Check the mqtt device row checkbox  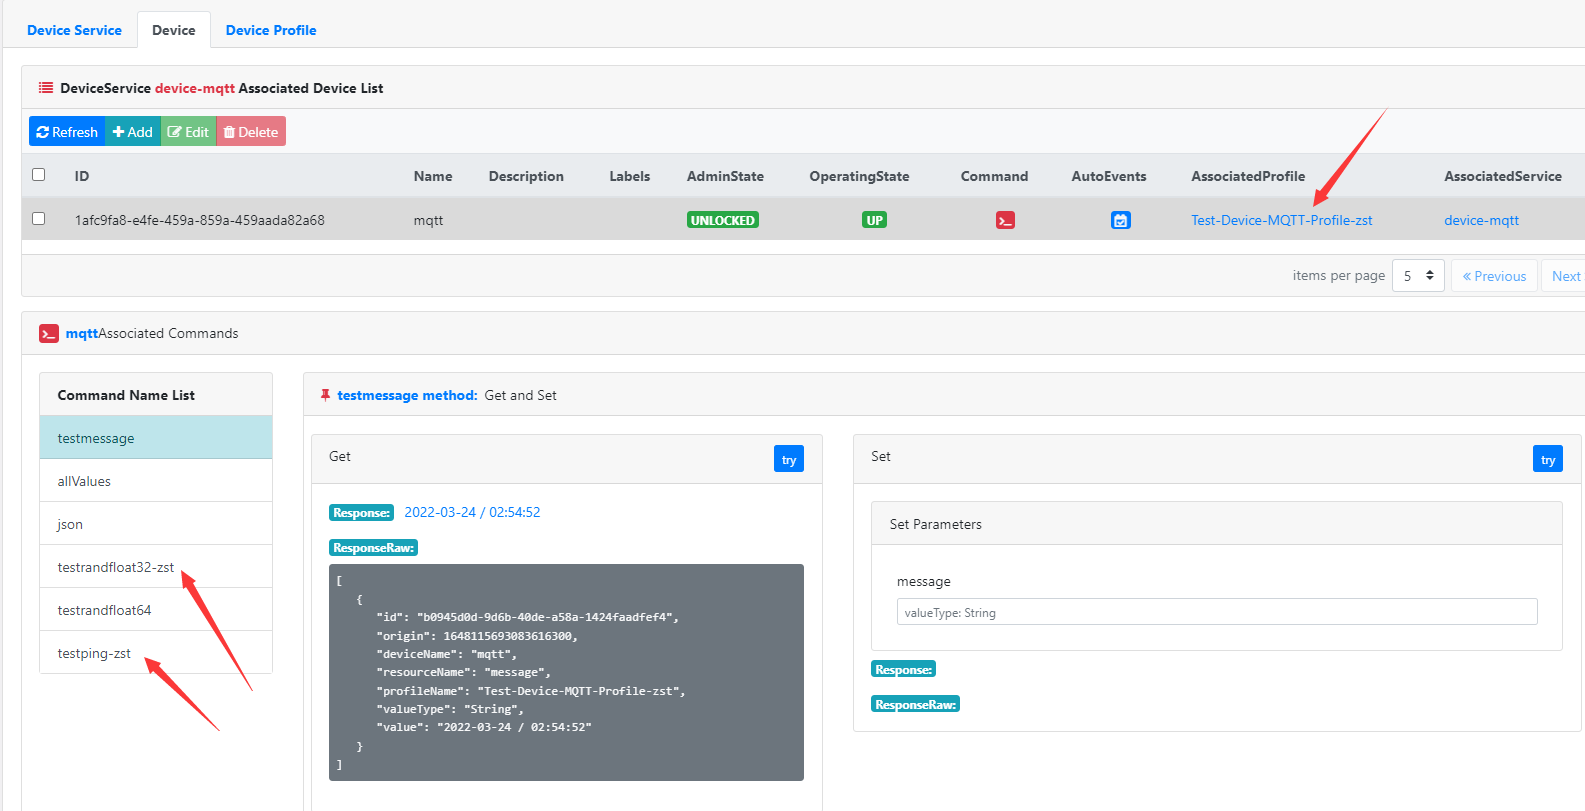[x=39, y=219]
